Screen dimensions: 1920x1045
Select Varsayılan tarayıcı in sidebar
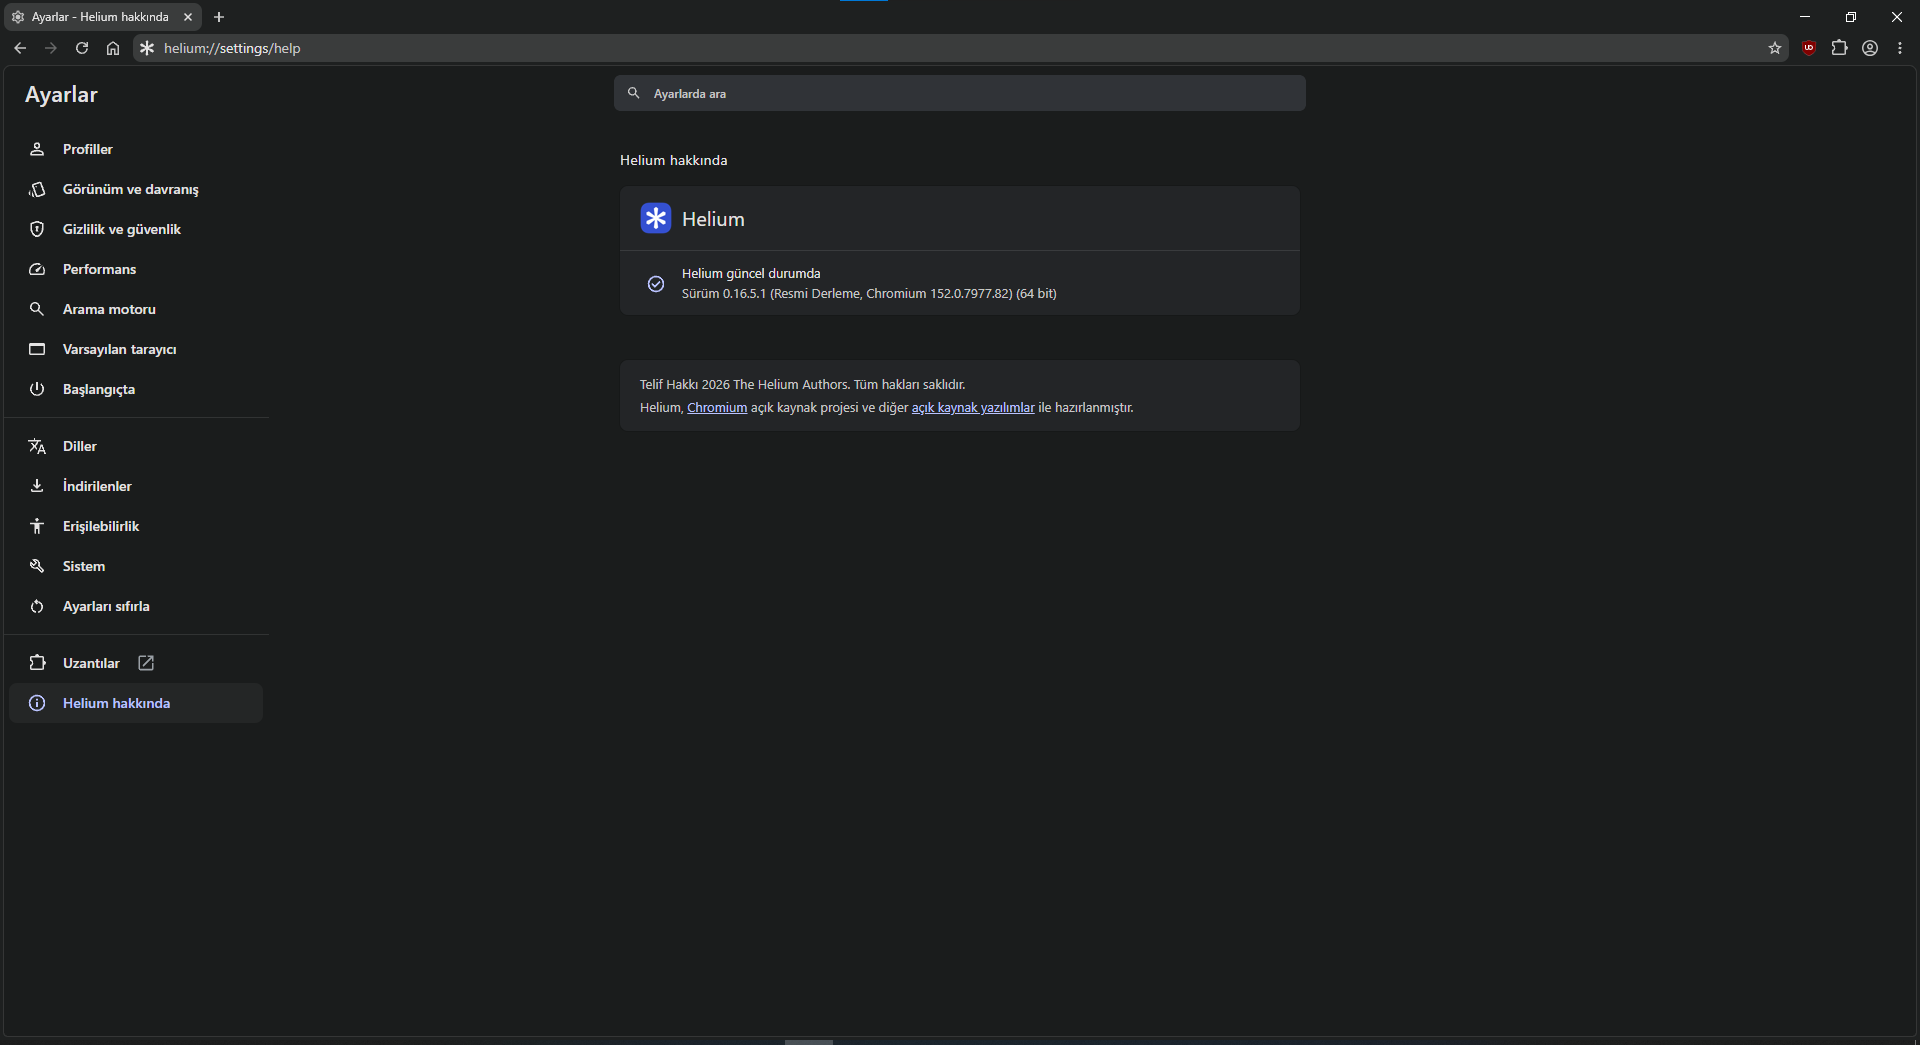[136, 349]
